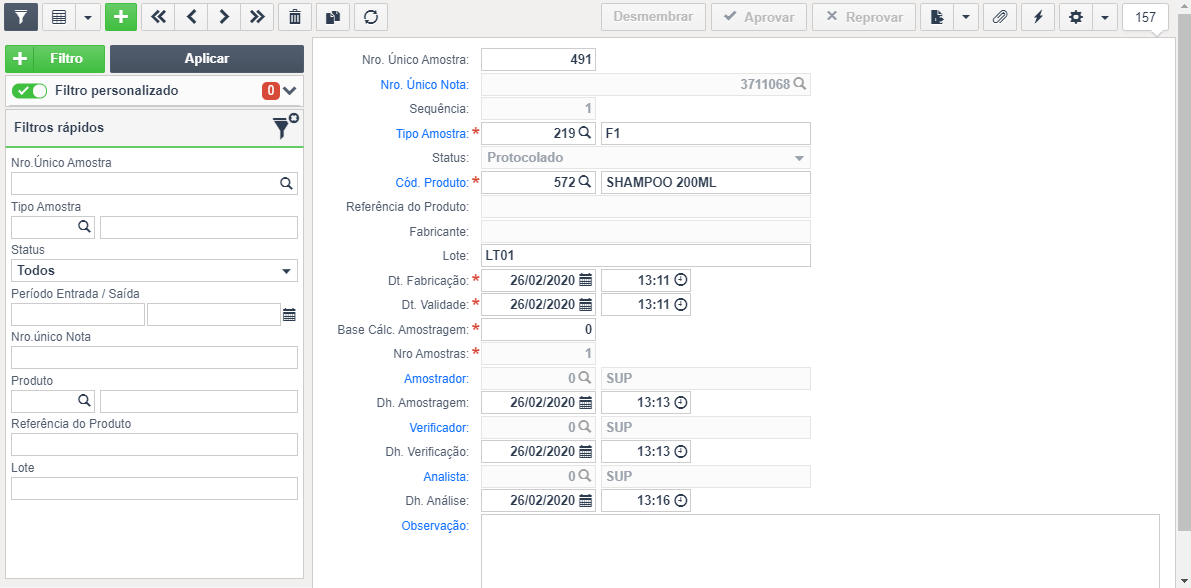
Task: Open the Nro. Único Nota link label
Action: click(424, 84)
